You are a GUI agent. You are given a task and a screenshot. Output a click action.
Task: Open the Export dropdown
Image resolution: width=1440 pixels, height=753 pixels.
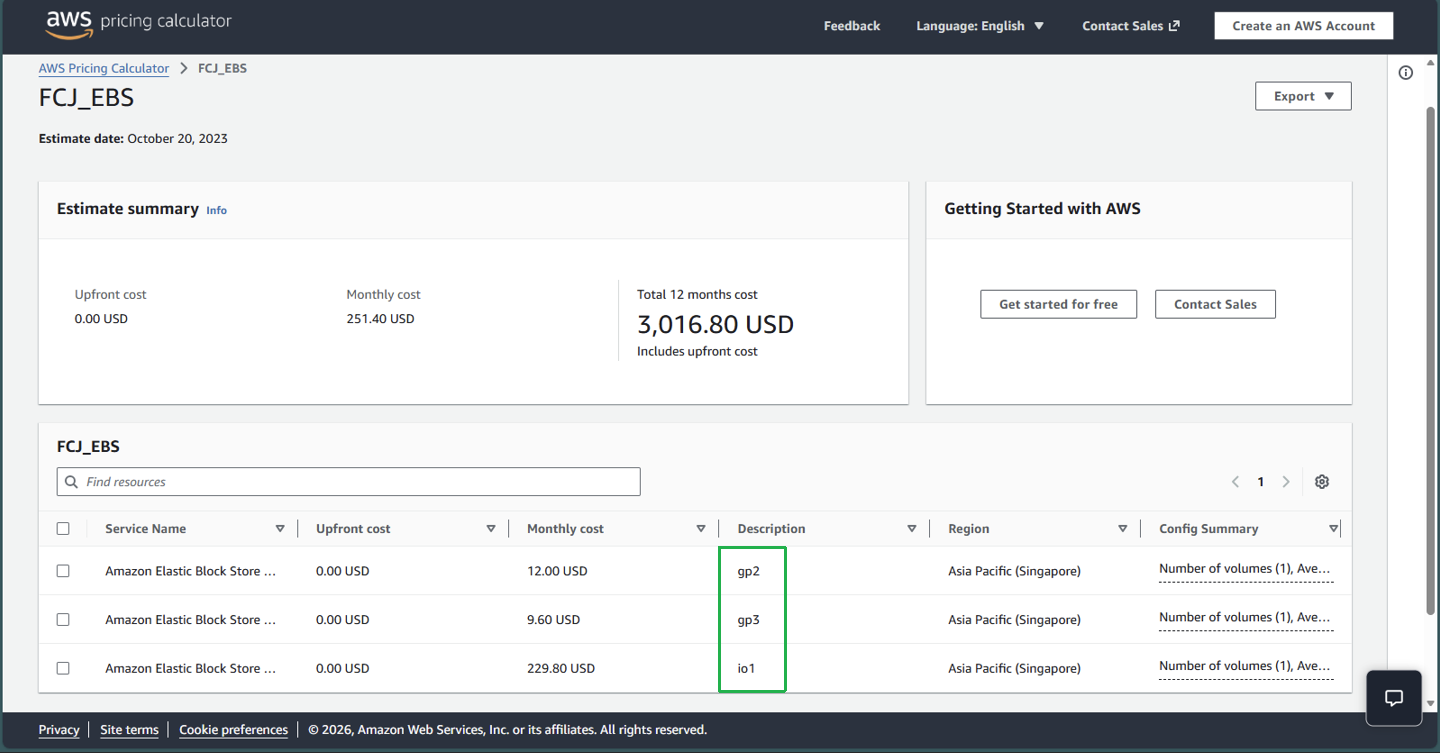click(1303, 96)
